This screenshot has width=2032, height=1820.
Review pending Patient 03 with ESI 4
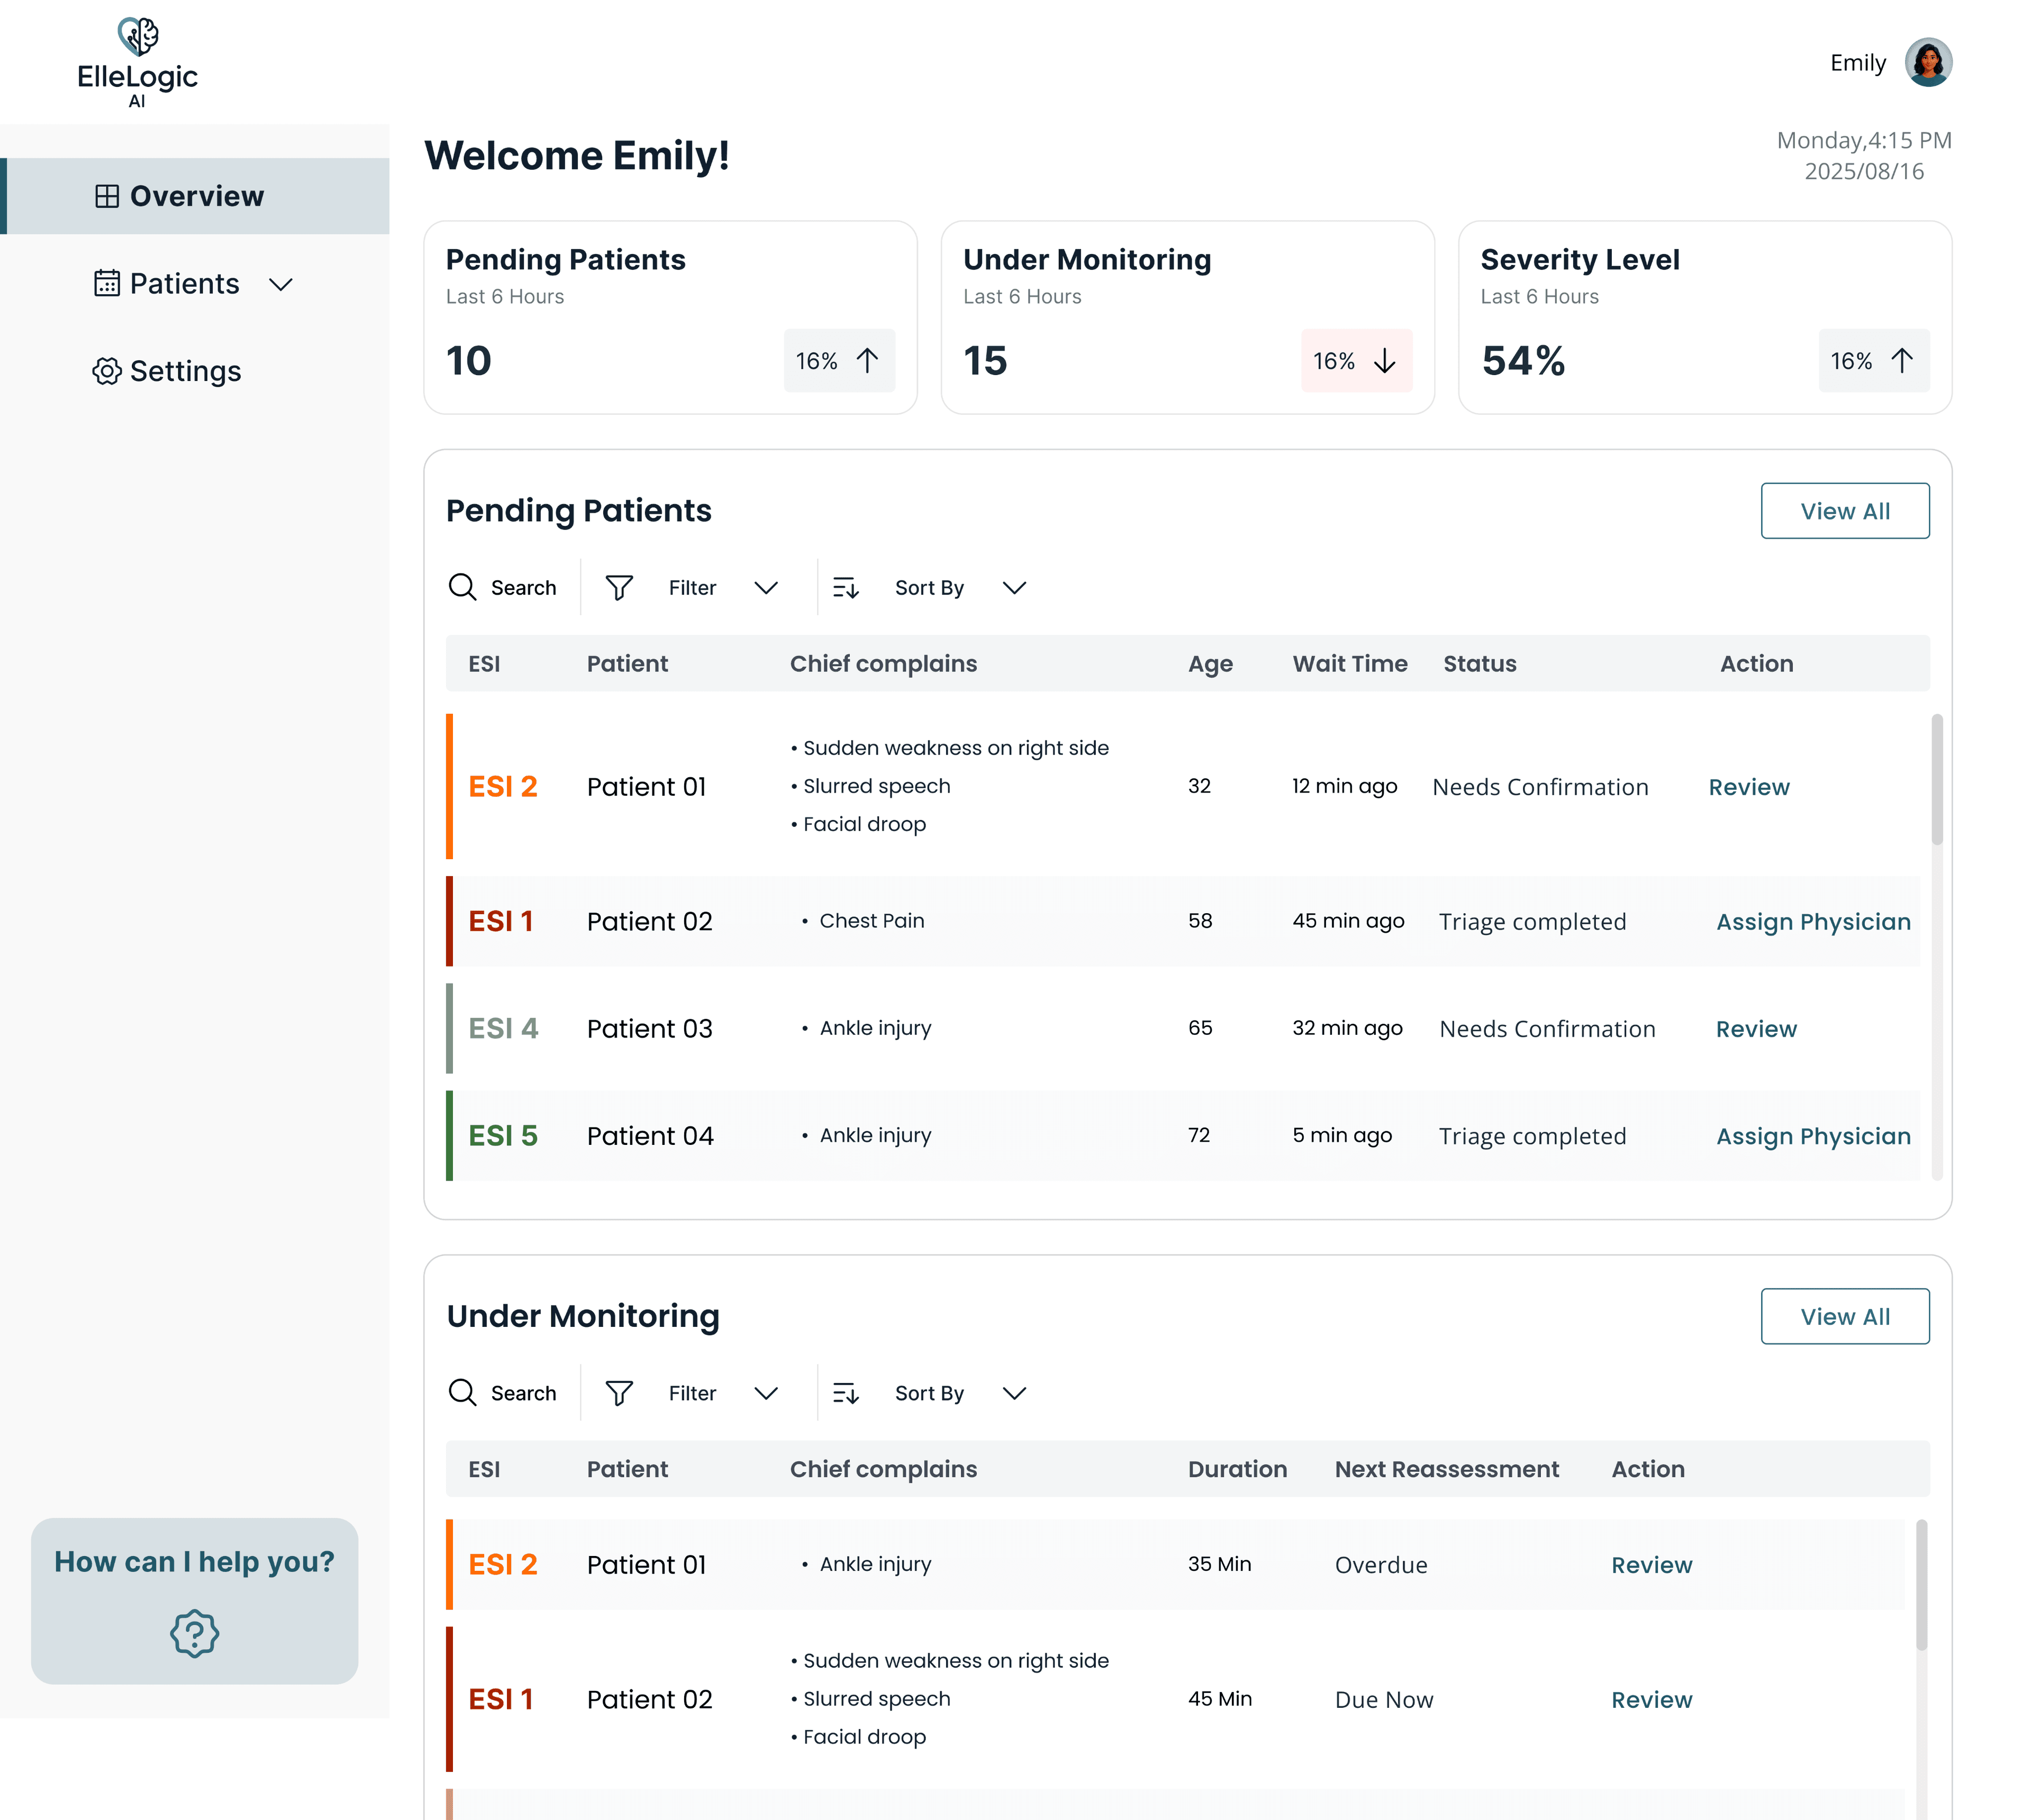click(x=1756, y=1029)
